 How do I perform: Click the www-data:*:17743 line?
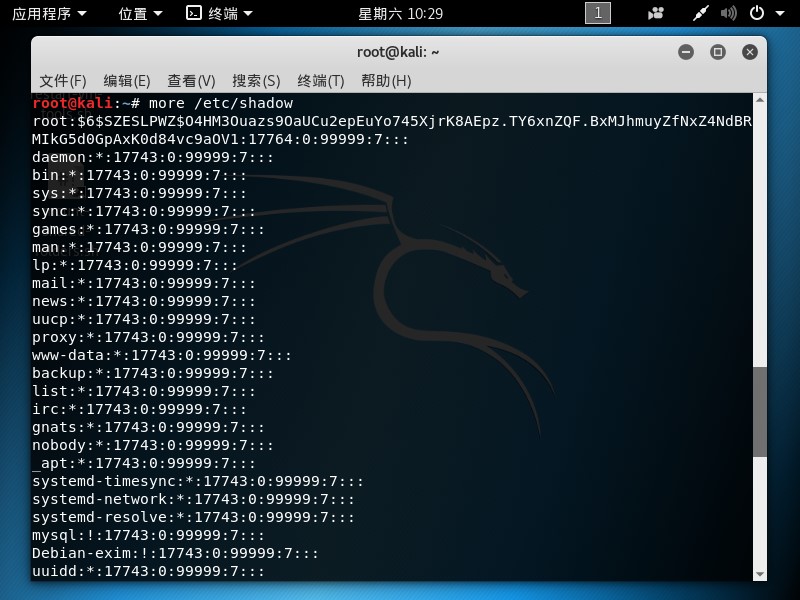coord(162,355)
